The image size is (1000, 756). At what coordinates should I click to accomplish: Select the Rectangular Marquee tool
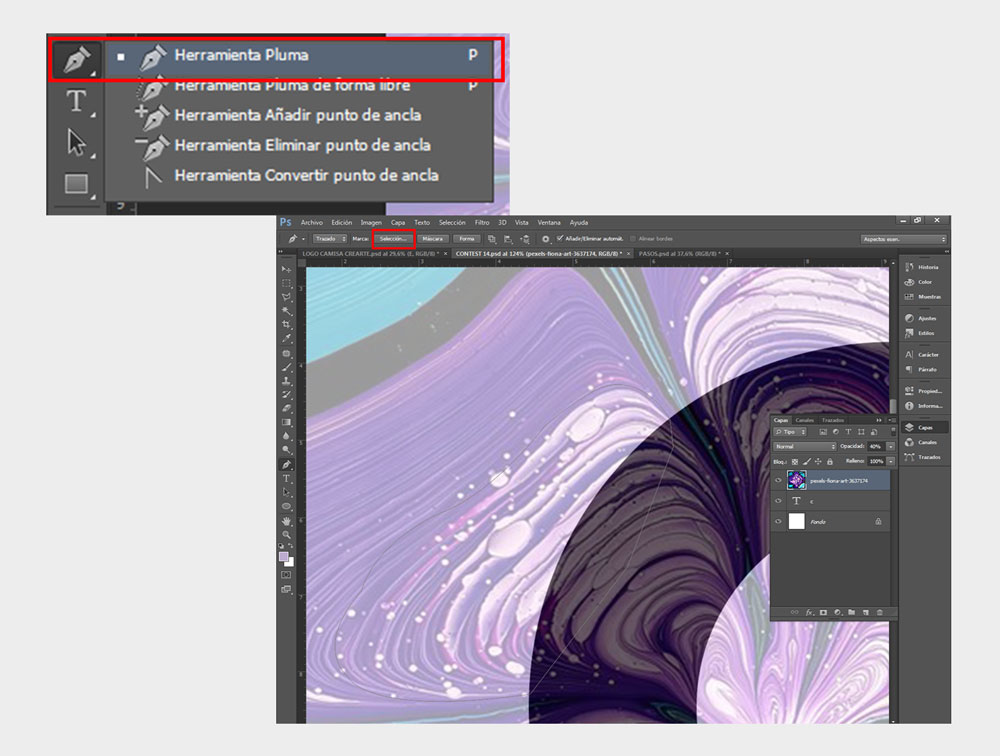pyautogui.click(x=286, y=283)
